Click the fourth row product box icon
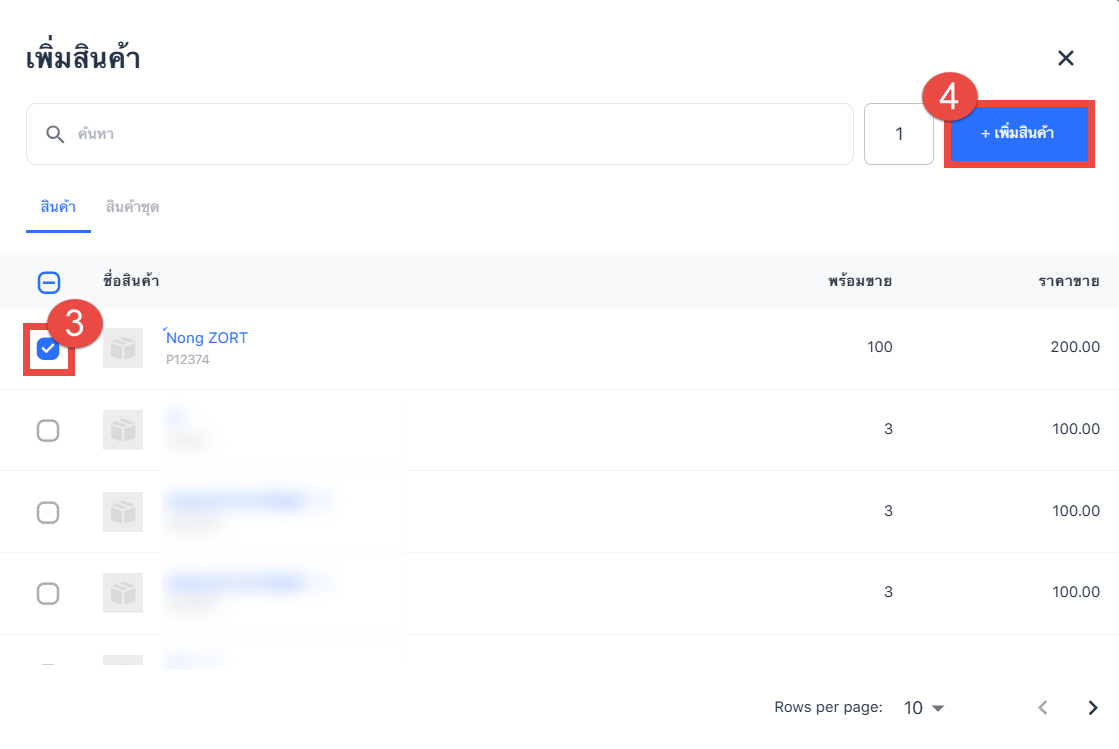This screenshot has height=749, width=1119. [122, 593]
